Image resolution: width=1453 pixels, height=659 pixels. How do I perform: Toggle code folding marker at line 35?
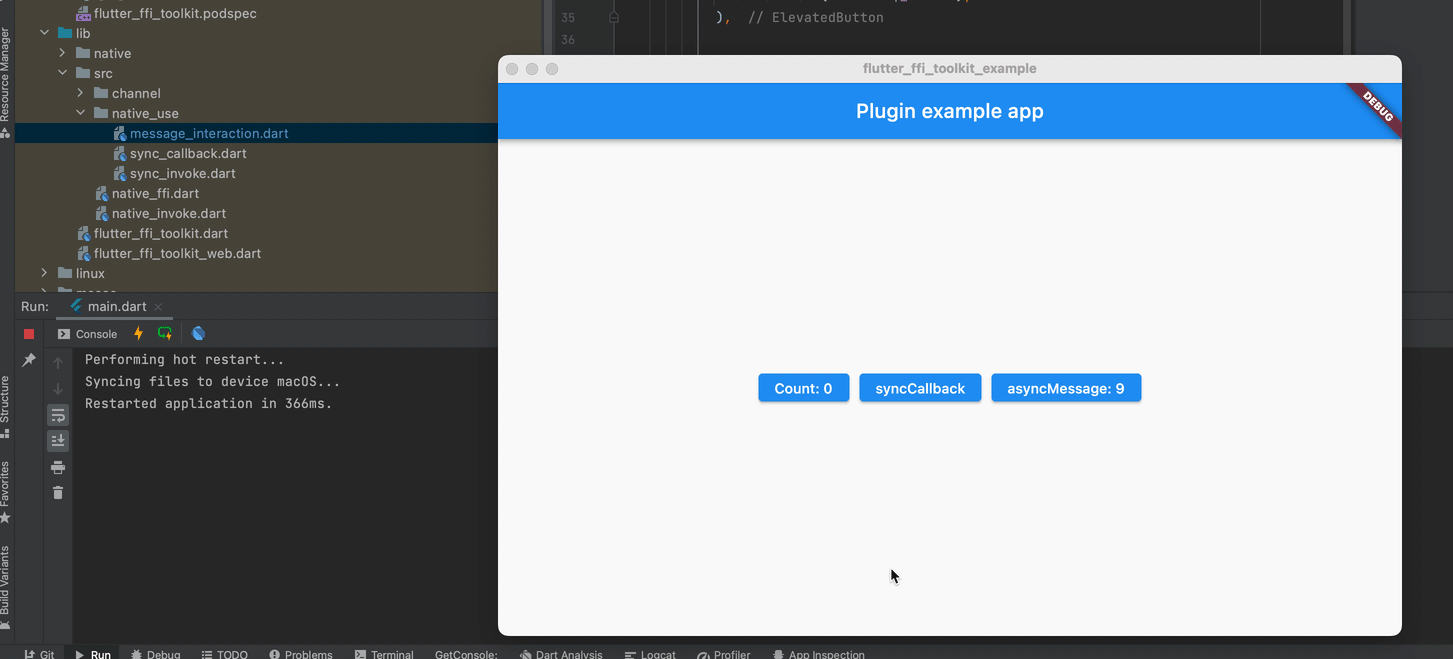(614, 17)
